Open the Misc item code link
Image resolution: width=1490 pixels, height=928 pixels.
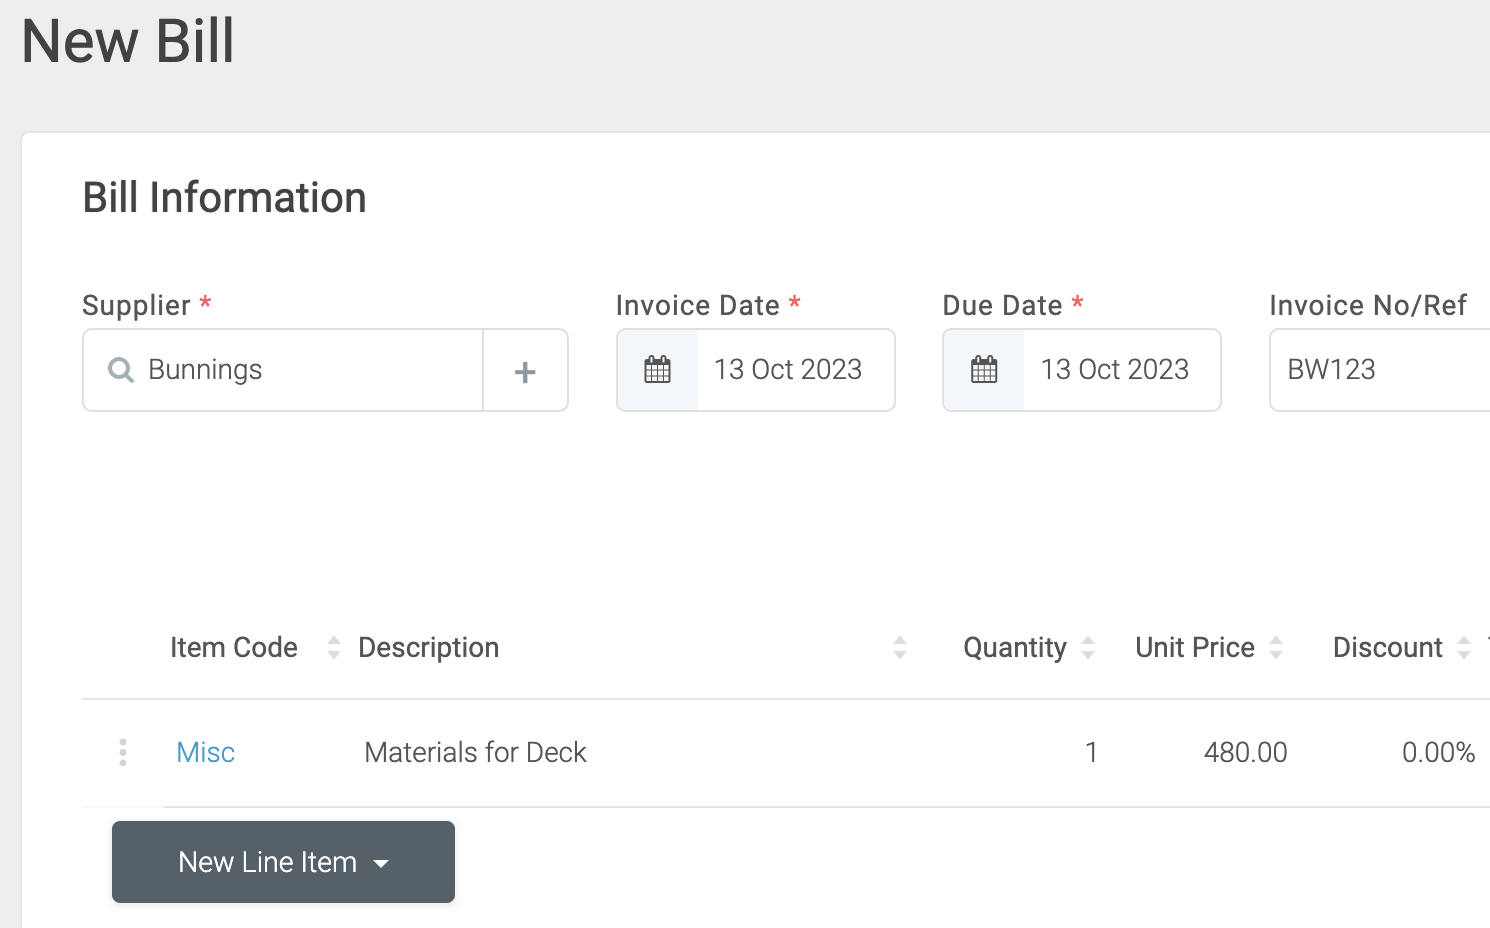tap(205, 753)
